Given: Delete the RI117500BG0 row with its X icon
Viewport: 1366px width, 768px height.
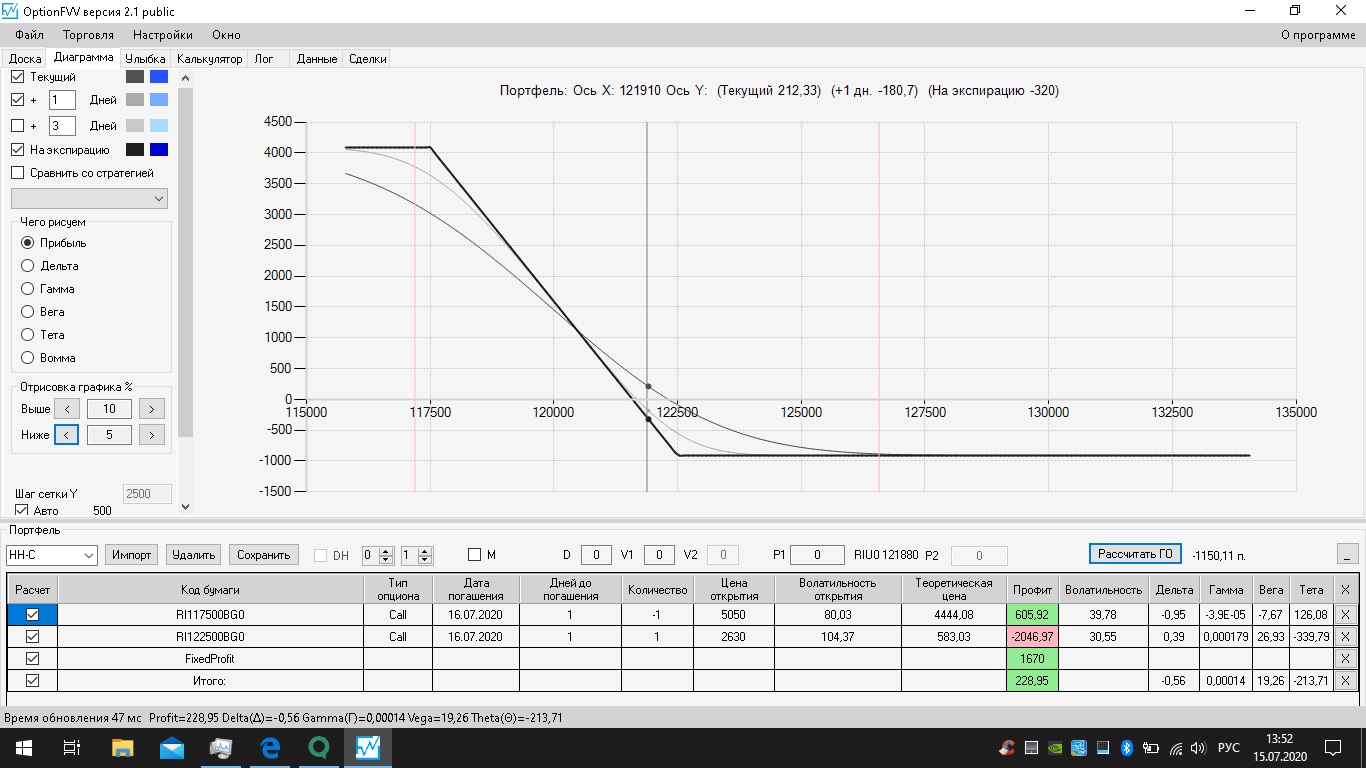Looking at the screenshot, I should [x=1345, y=615].
